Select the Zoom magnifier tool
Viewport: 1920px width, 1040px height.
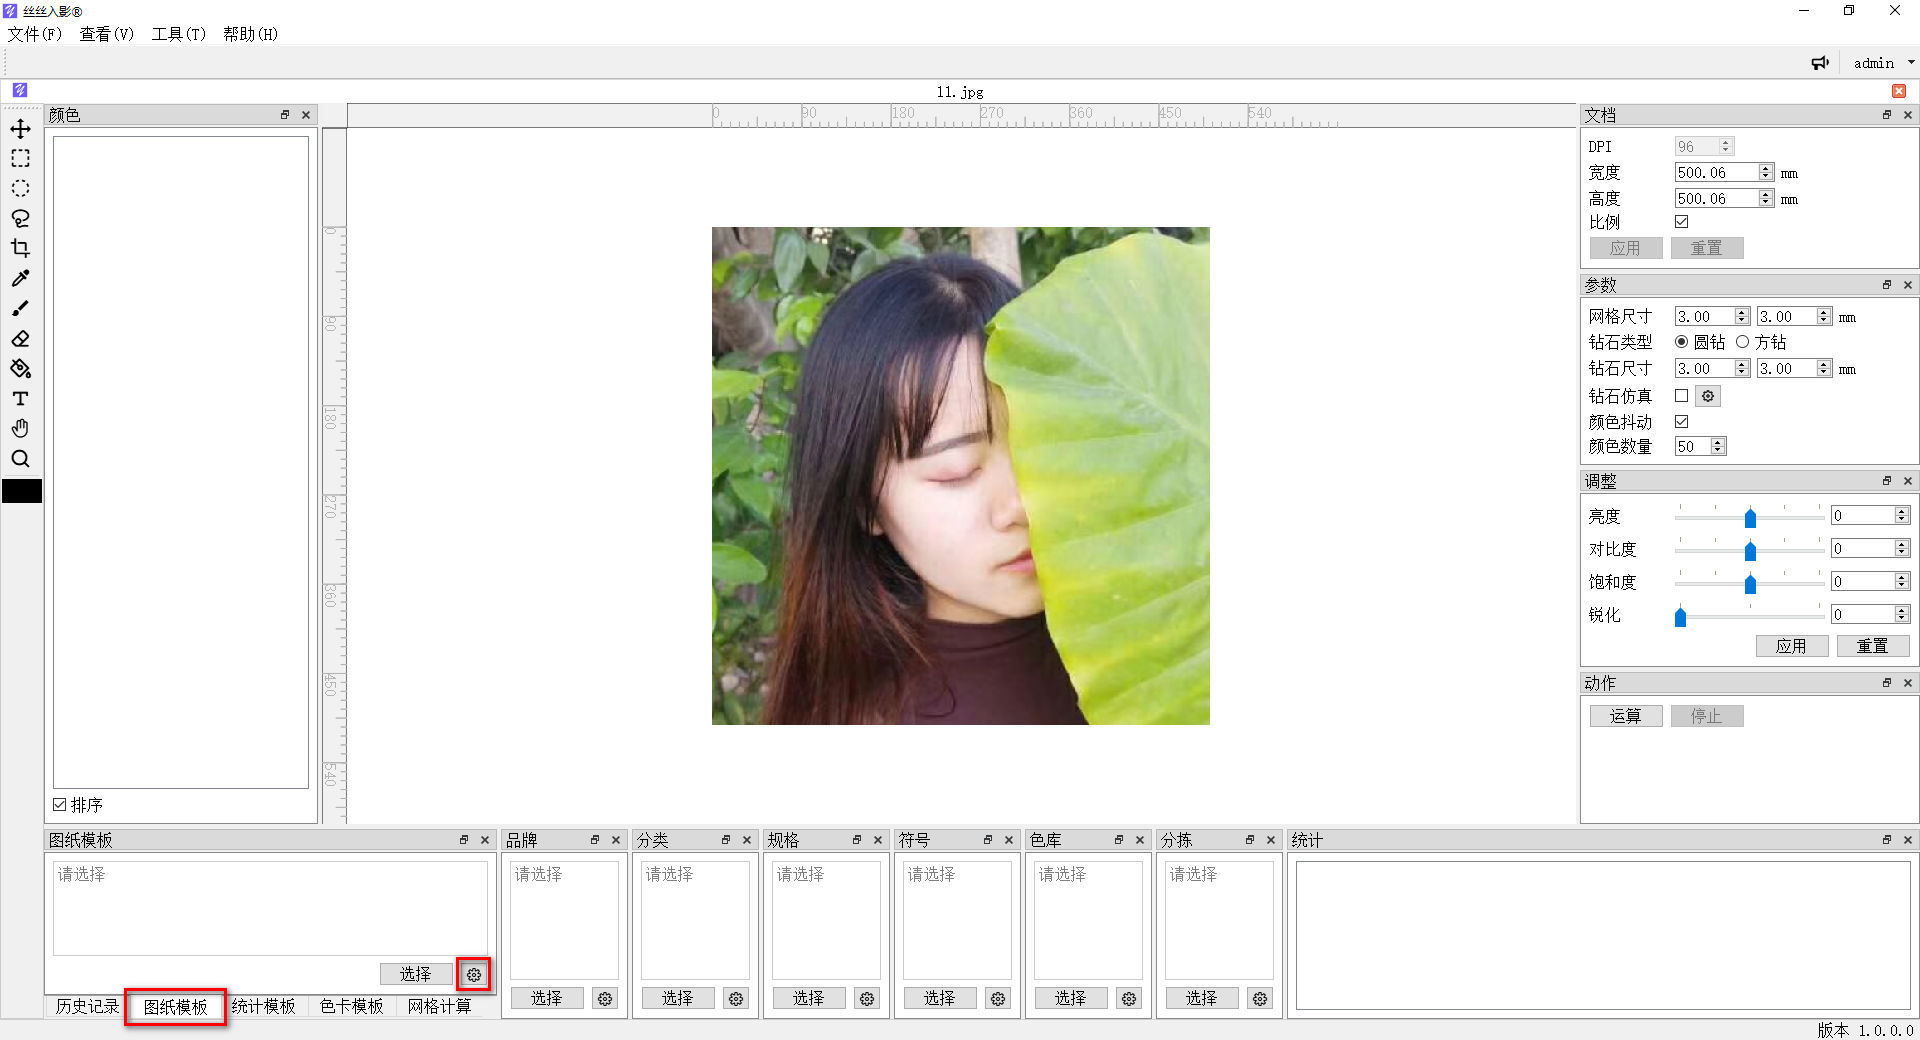[x=20, y=459]
